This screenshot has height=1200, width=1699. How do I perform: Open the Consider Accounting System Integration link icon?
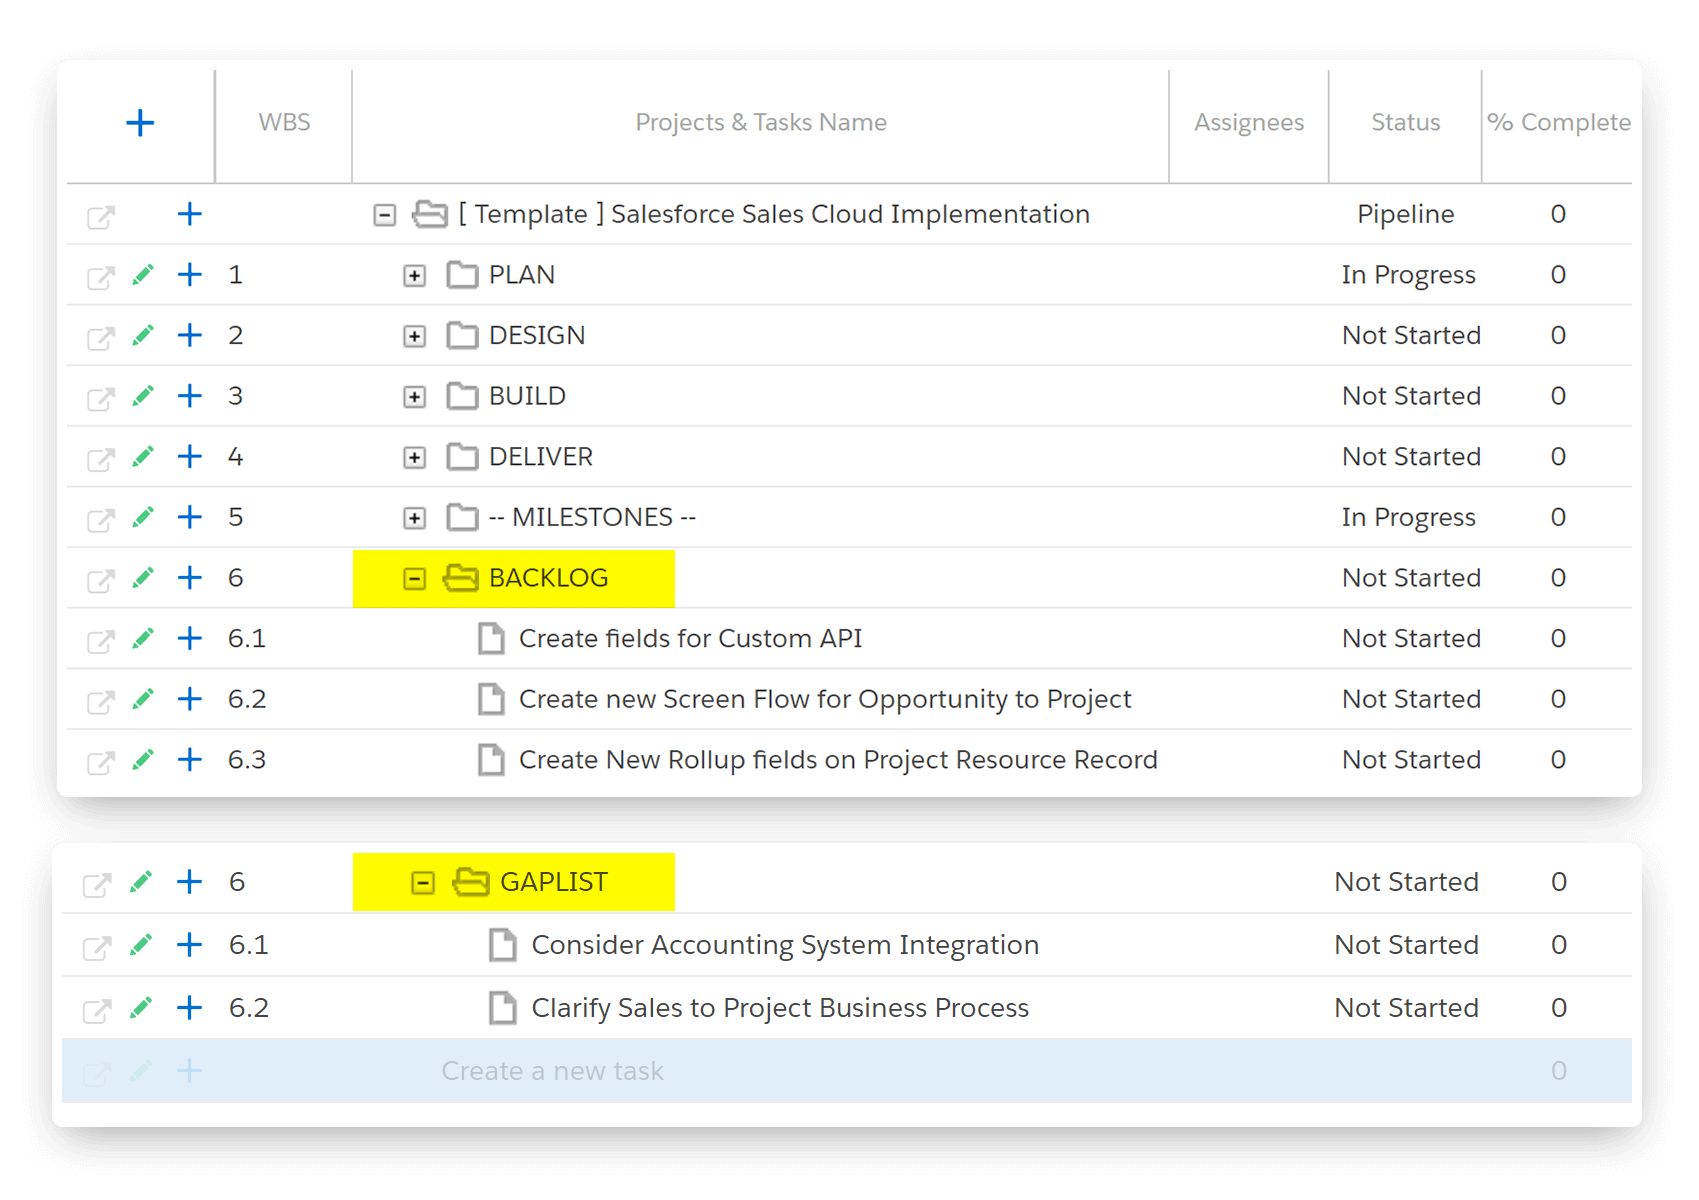tap(97, 947)
